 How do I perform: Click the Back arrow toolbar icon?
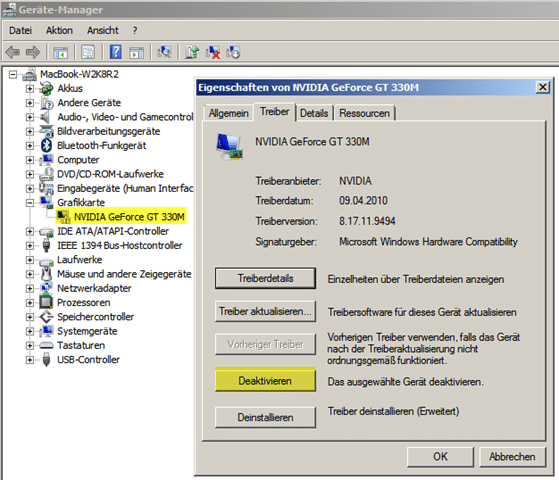click(x=13, y=52)
